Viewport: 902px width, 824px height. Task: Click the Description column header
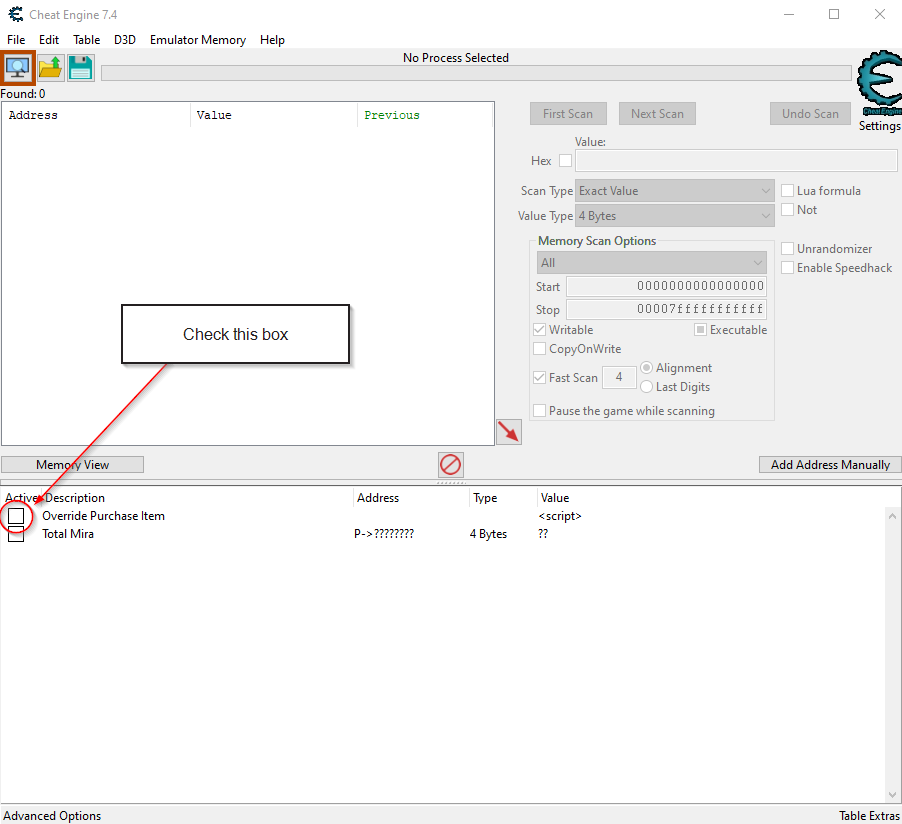coord(197,498)
